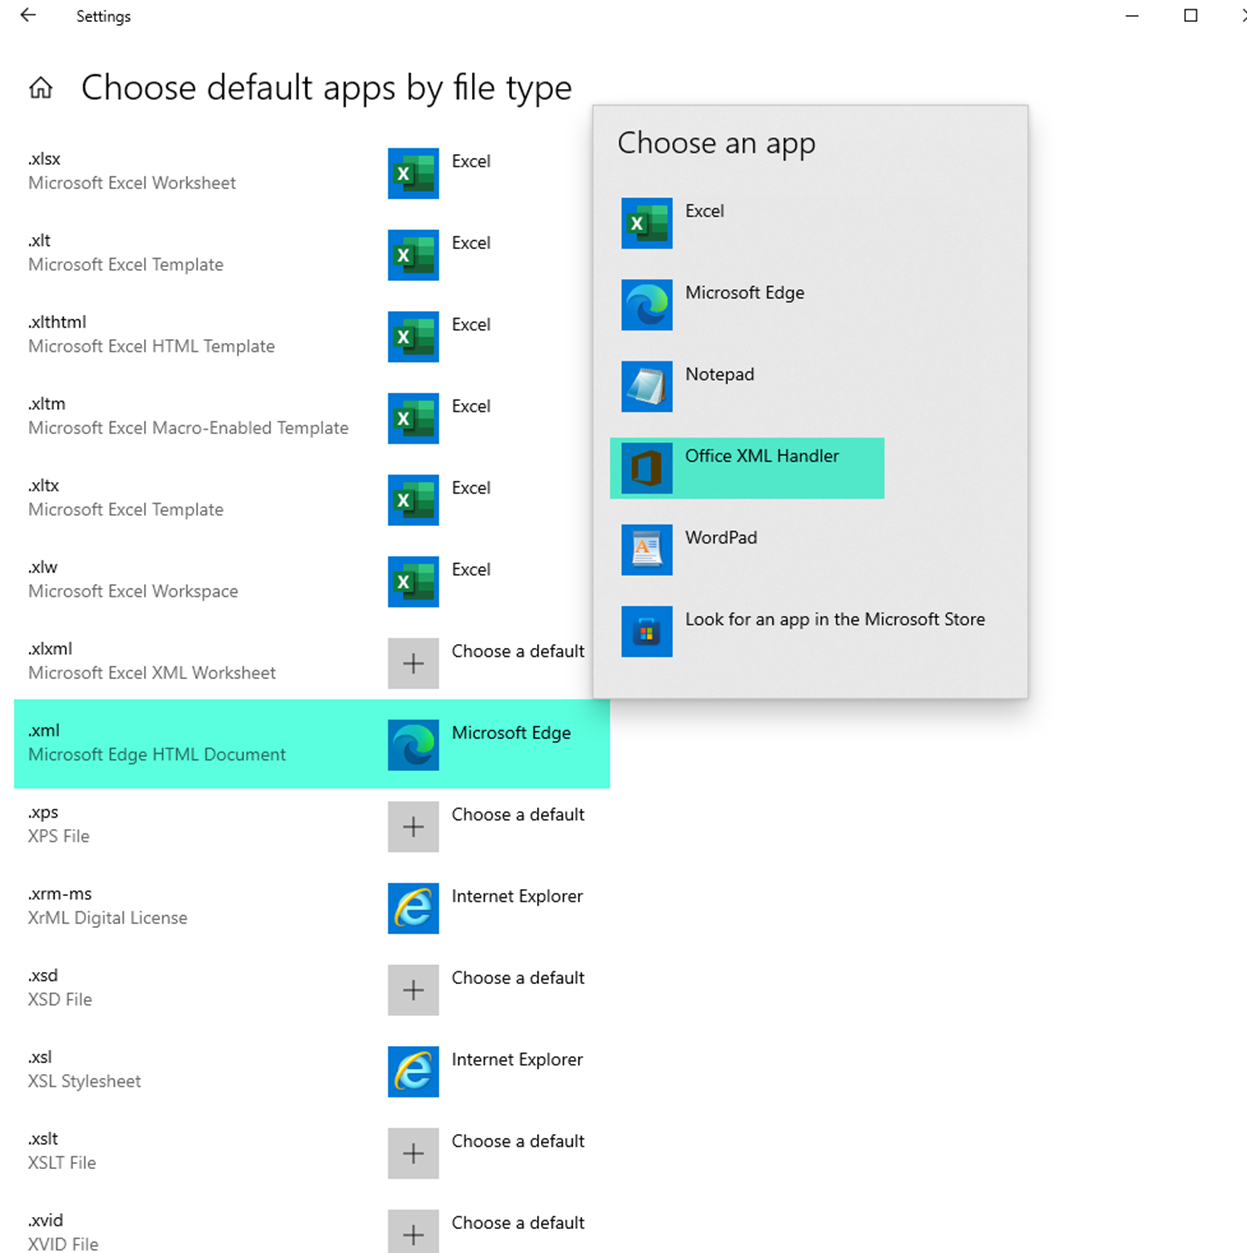This screenshot has width=1247, height=1253.
Task: Click the .xlt extension text
Action: pos(40,240)
